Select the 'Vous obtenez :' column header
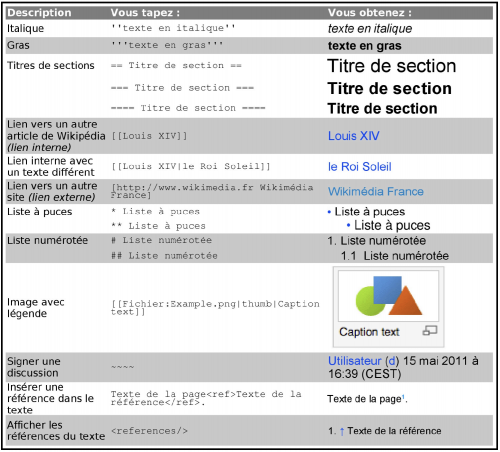The width and height of the screenshot is (500, 452). click(x=370, y=13)
